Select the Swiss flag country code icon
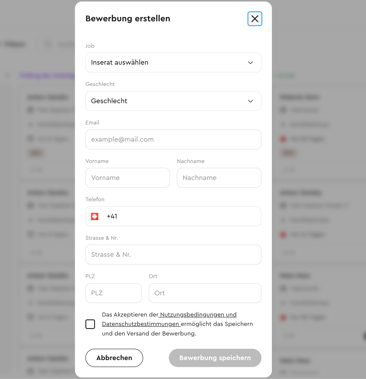Image resolution: width=366 pixels, height=379 pixels. tap(95, 216)
